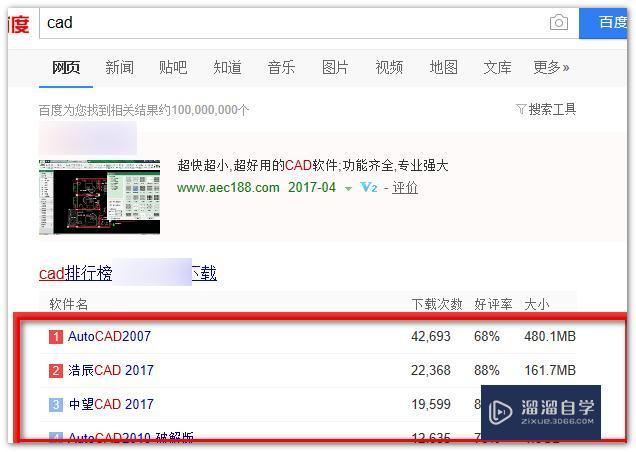
Task: Click the rank 1 badge icon
Action: [56, 337]
